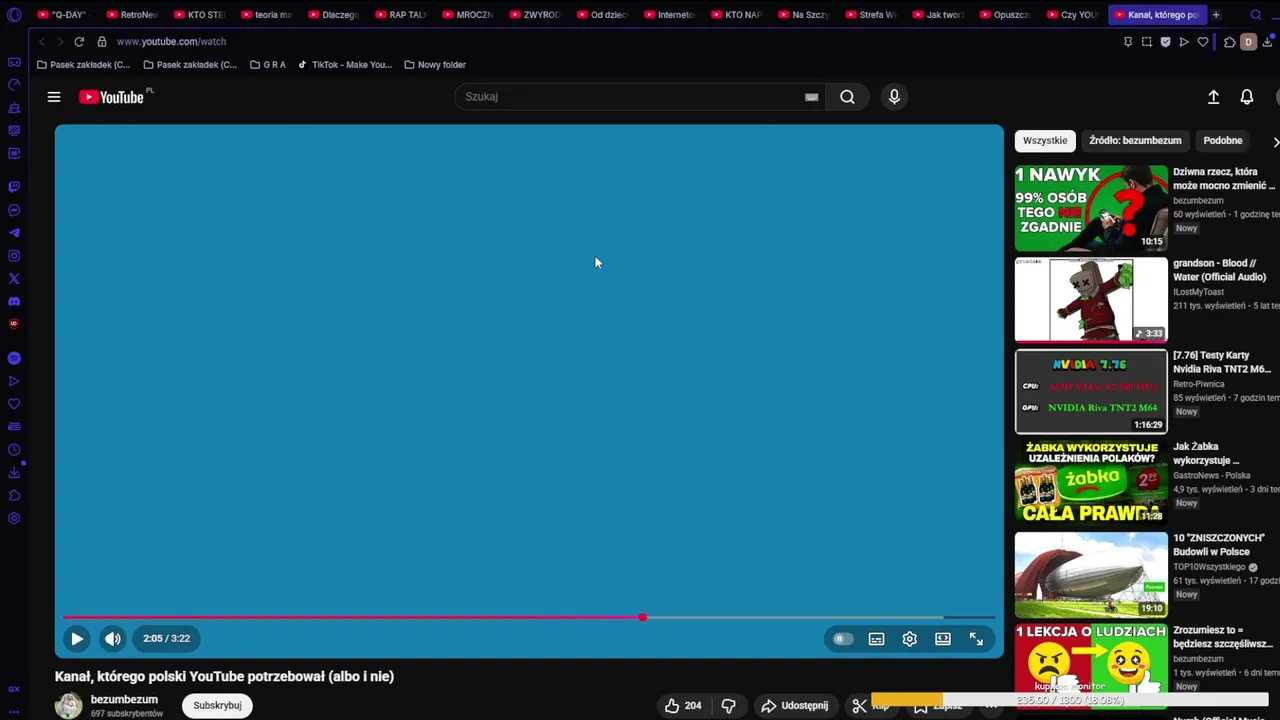Go to the YouTube home logo
Image resolution: width=1280 pixels, height=720 pixels.
point(112,97)
